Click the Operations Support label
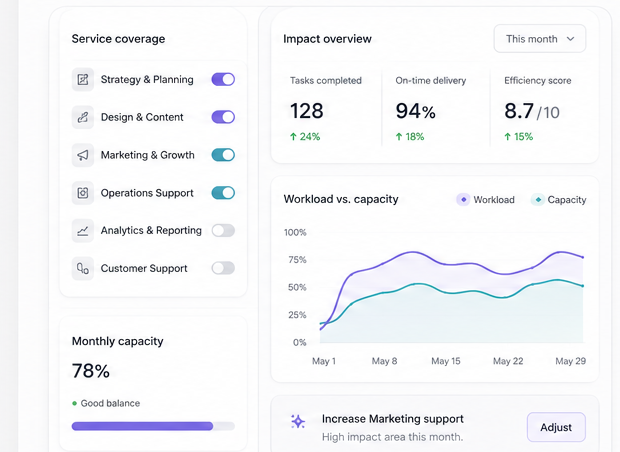The width and height of the screenshot is (620, 452). (x=147, y=193)
